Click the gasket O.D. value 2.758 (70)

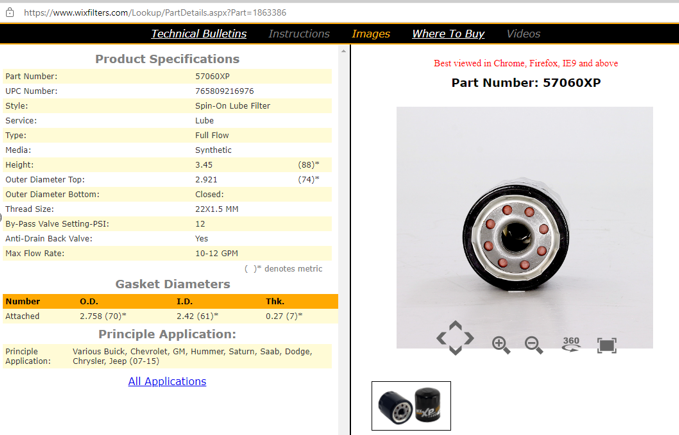point(103,316)
